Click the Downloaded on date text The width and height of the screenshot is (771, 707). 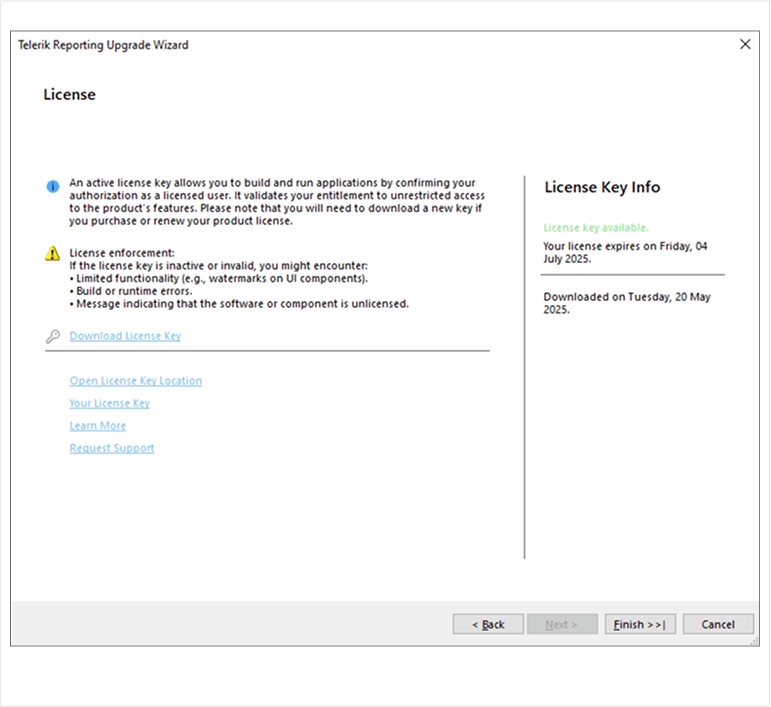(625, 303)
